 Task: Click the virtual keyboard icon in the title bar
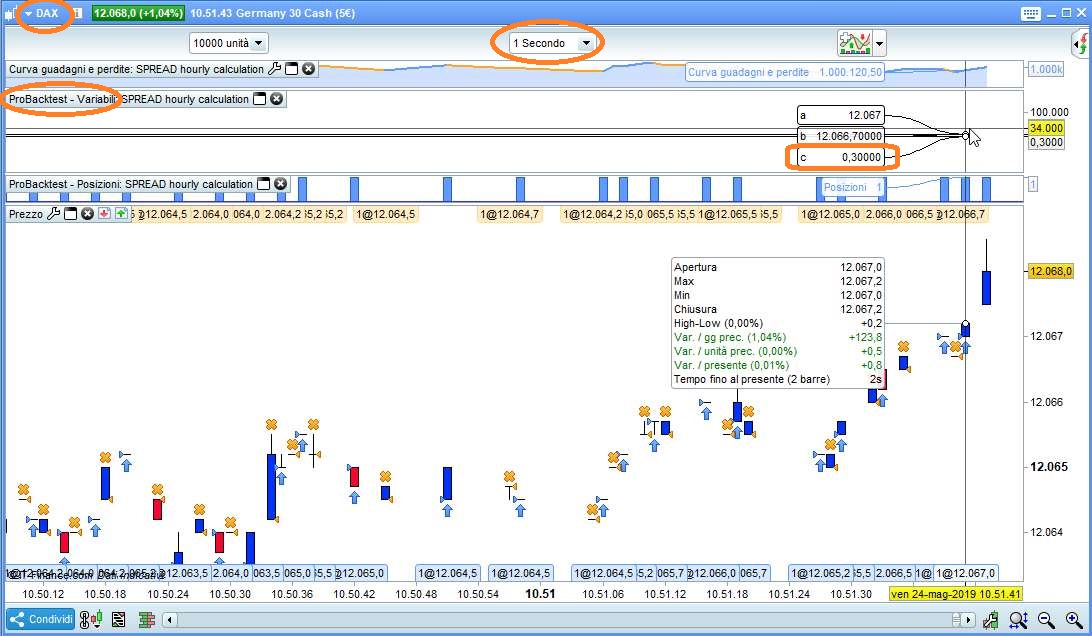1031,13
